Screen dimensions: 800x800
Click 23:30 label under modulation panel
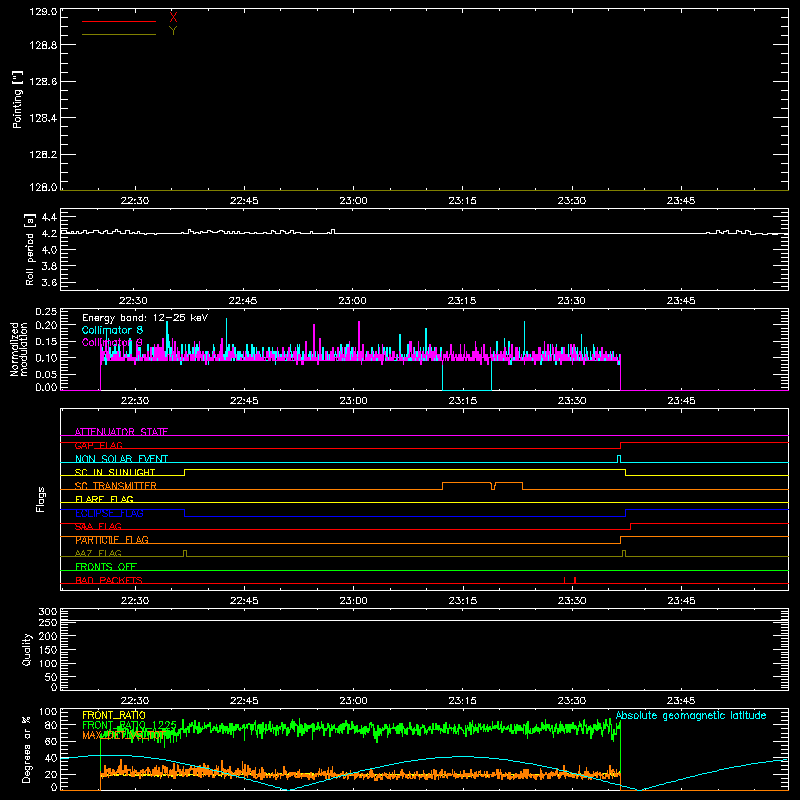(x=572, y=401)
